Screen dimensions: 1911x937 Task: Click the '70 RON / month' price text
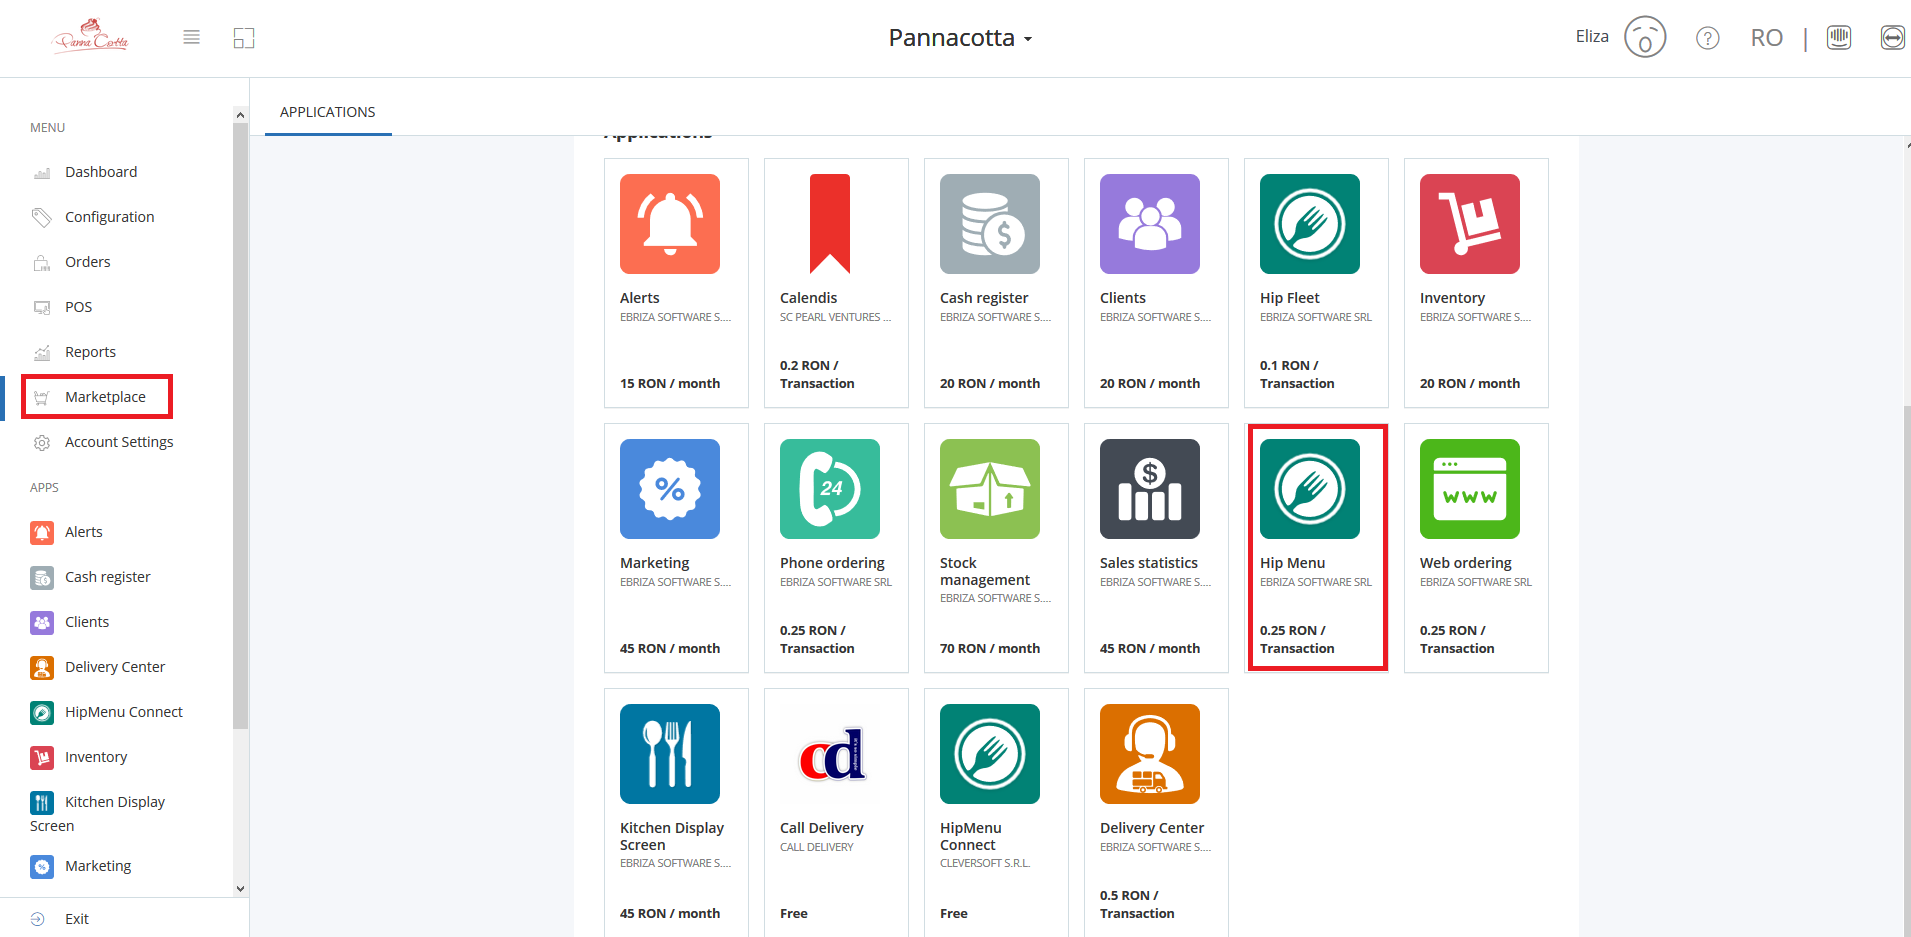click(x=990, y=649)
